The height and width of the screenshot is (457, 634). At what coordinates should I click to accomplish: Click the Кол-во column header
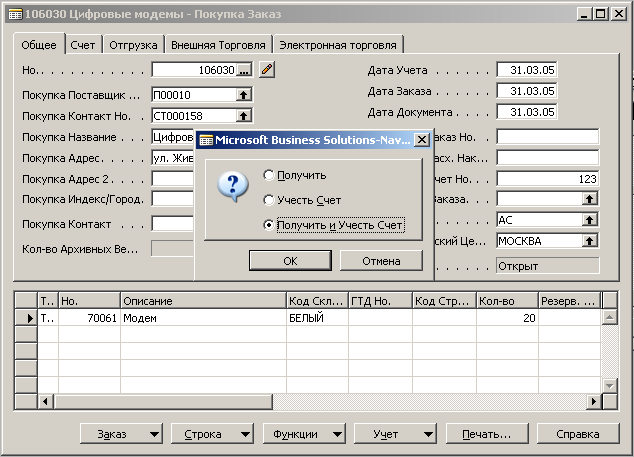507,301
